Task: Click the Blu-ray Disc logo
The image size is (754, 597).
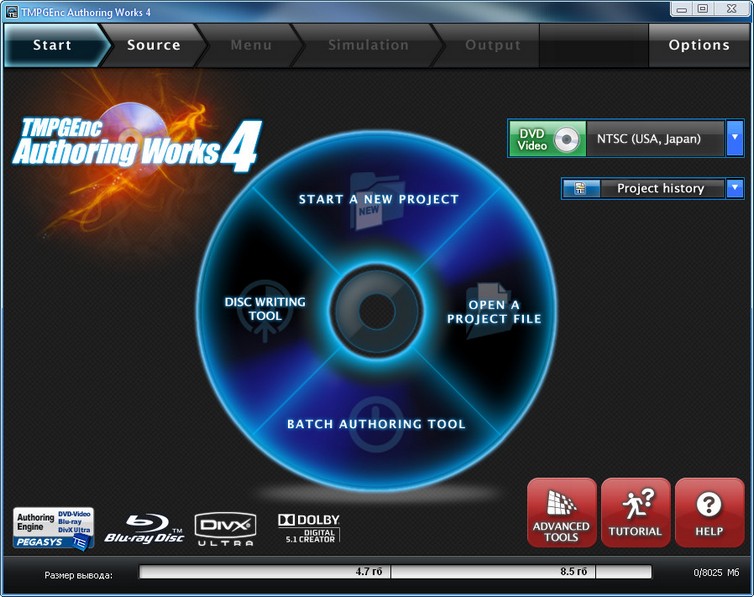Action: [x=143, y=527]
